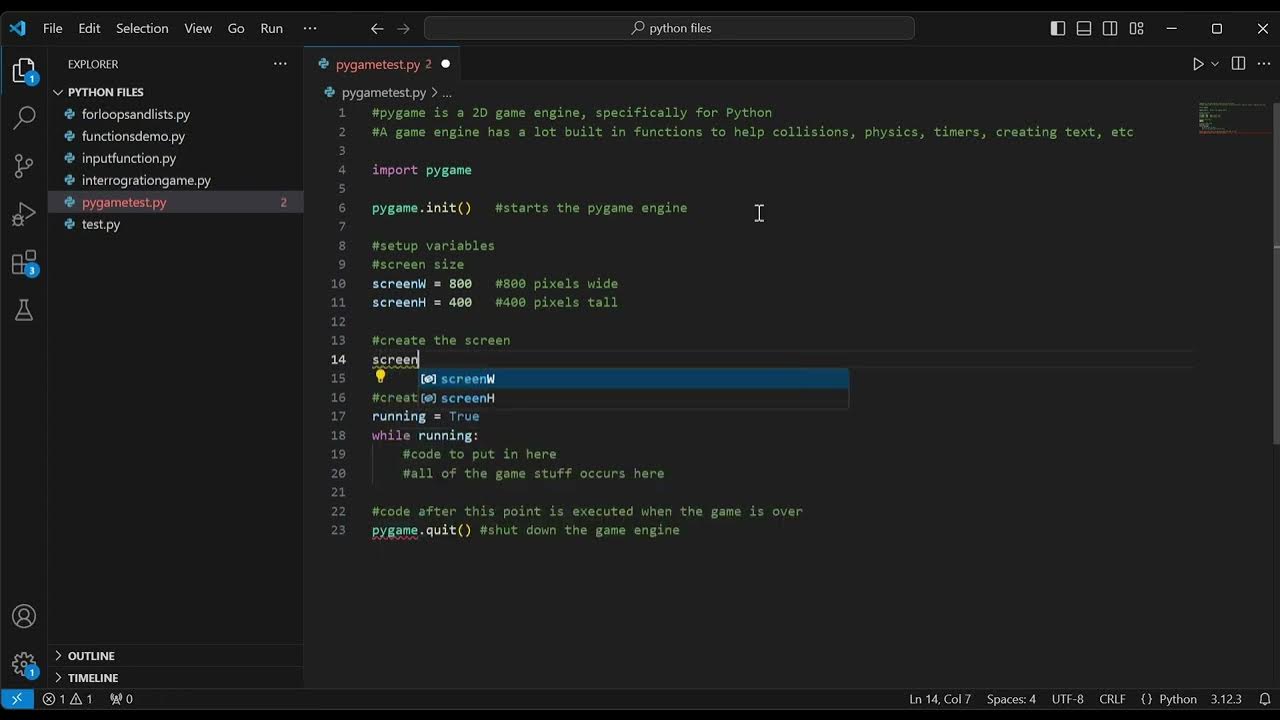This screenshot has width=1280, height=720.
Task: Open the Extensions view icon
Action: click(x=24, y=263)
